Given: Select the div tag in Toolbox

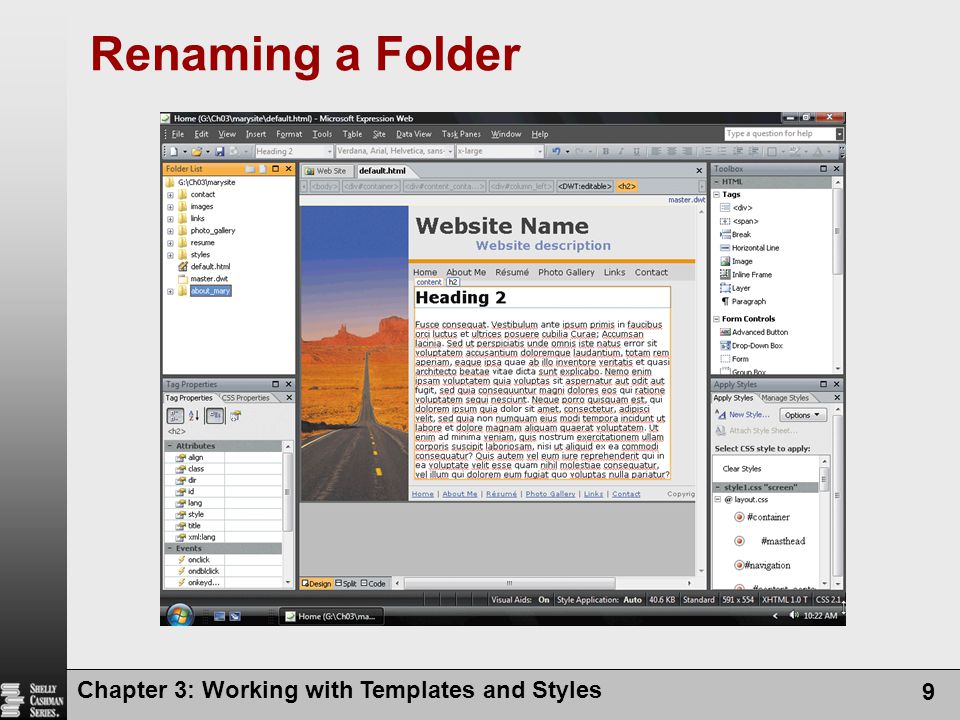Looking at the screenshot, I should 736,208.
